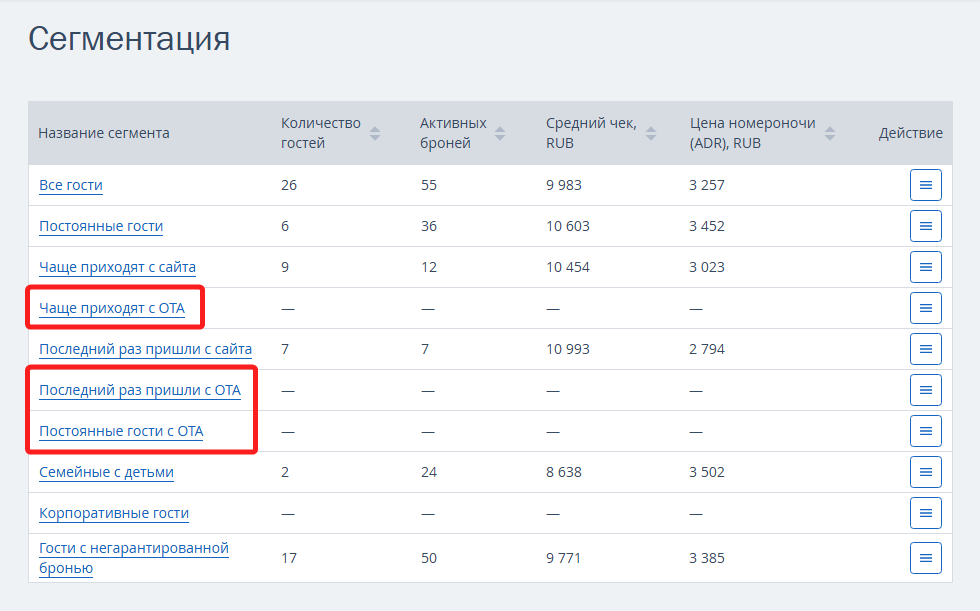Open action menu for Чаще приходят с ОТА

pos(926,308)
